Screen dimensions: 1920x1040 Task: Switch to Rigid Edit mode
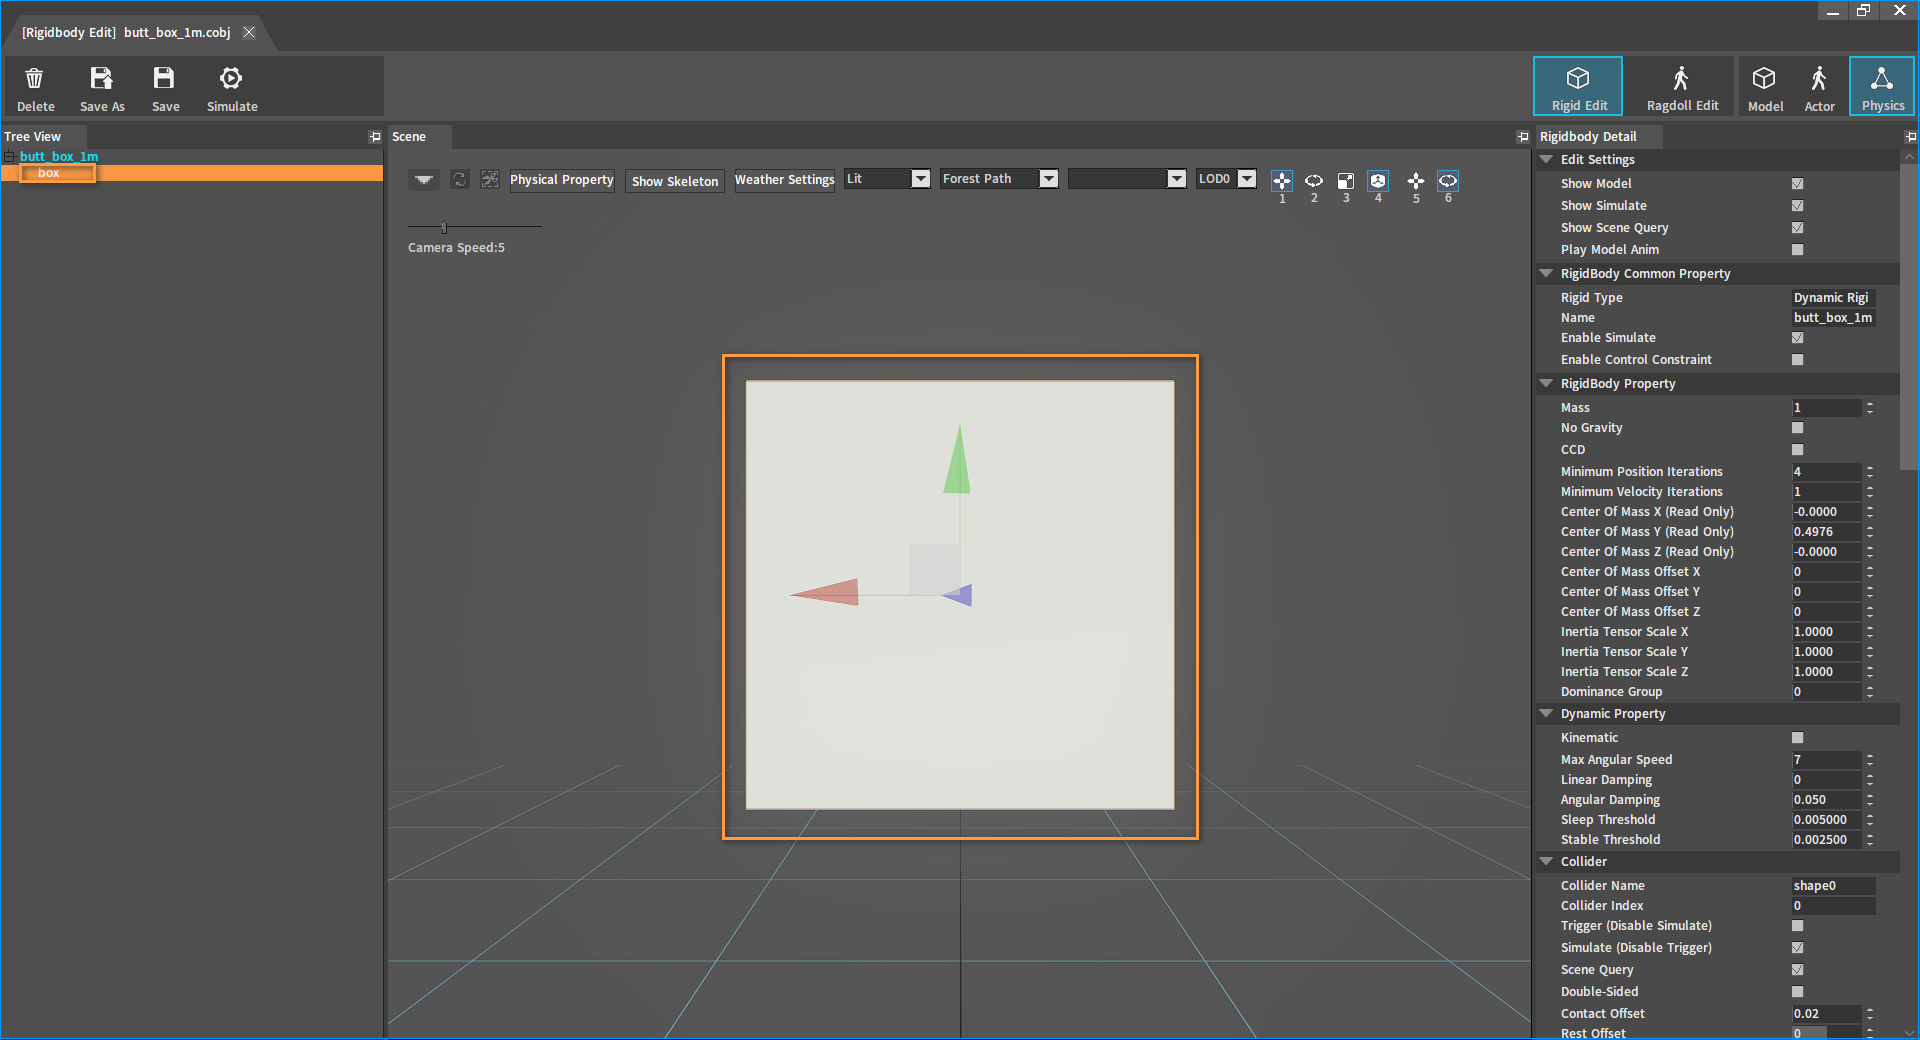(x=1578, y=86)
